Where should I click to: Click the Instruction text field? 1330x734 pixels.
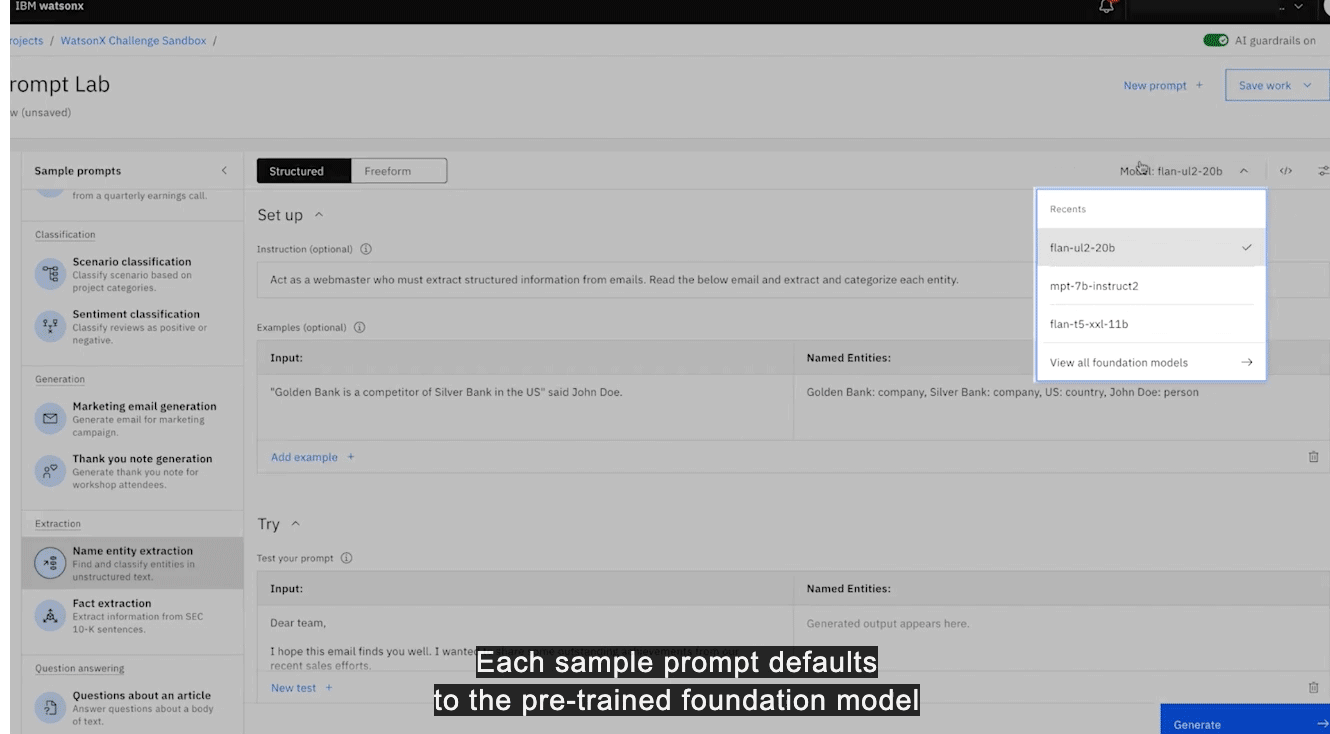[793, 280]
